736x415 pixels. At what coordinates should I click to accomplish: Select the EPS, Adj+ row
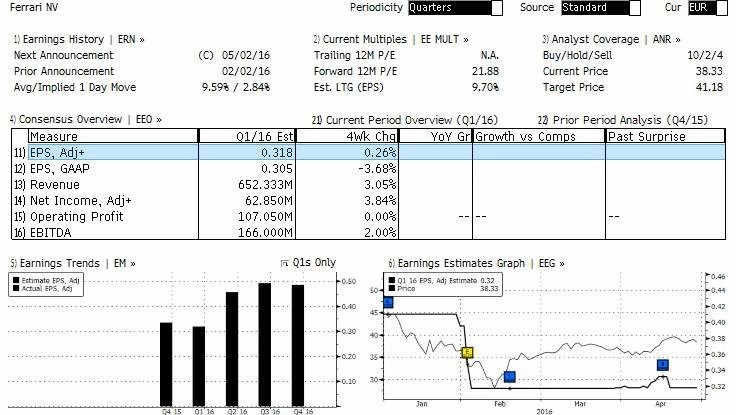tap(368, 153)
